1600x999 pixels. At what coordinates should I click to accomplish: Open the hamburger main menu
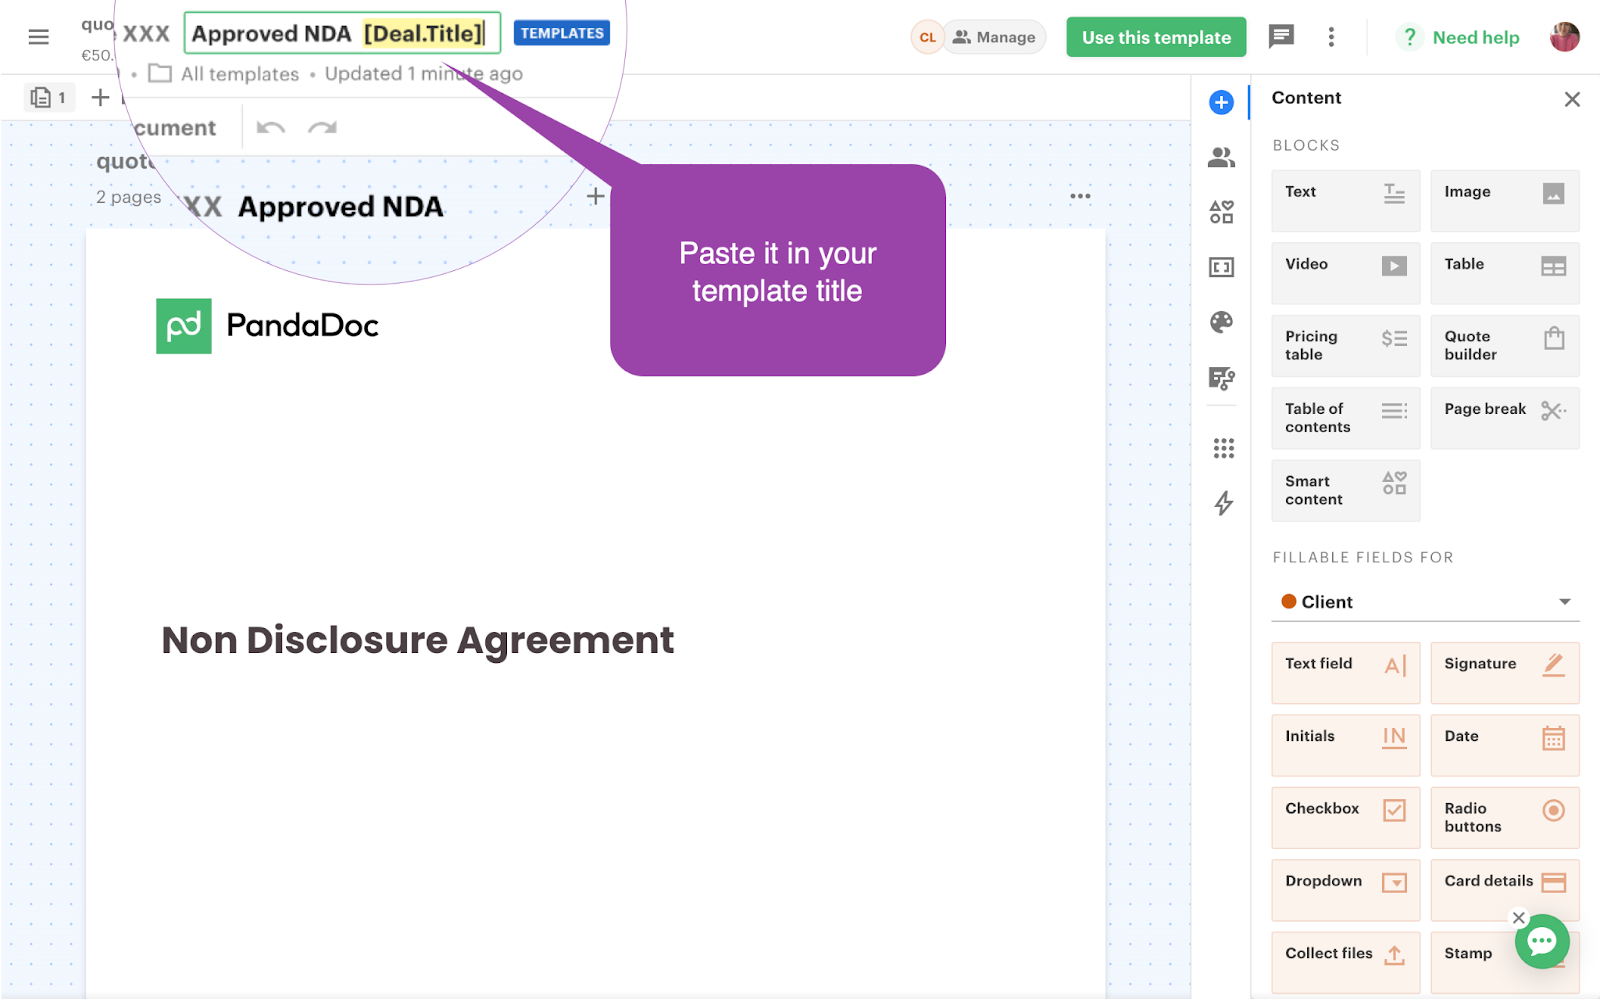point(38,37)
